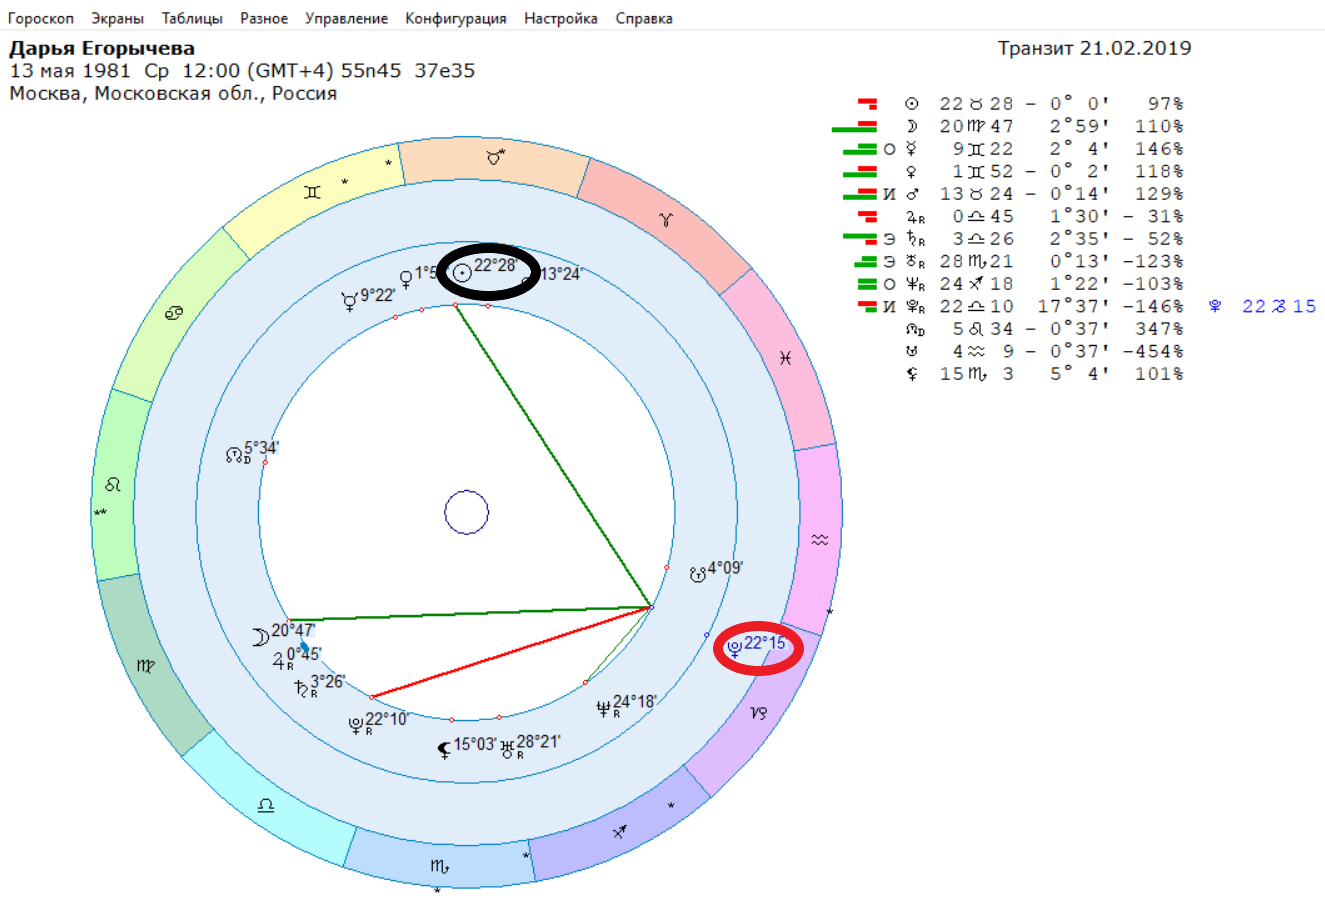Select the Scorpio sign segment on the zodiac ring
Screen dimensions: 1325x915
point(438,865)
